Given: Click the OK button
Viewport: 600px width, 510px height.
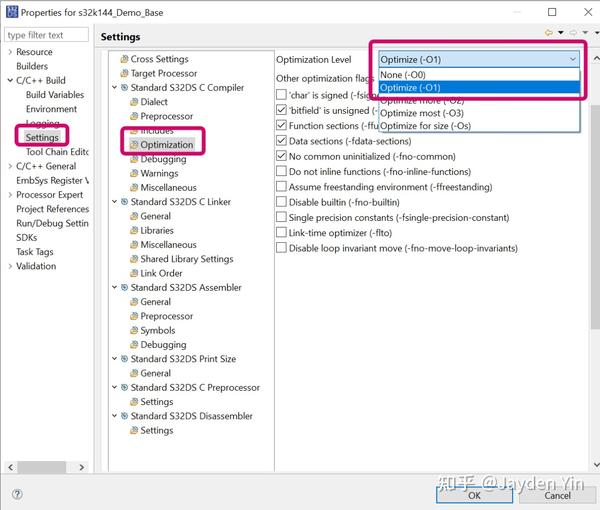Looking at the screenshot, I should (x=474, y=495).
